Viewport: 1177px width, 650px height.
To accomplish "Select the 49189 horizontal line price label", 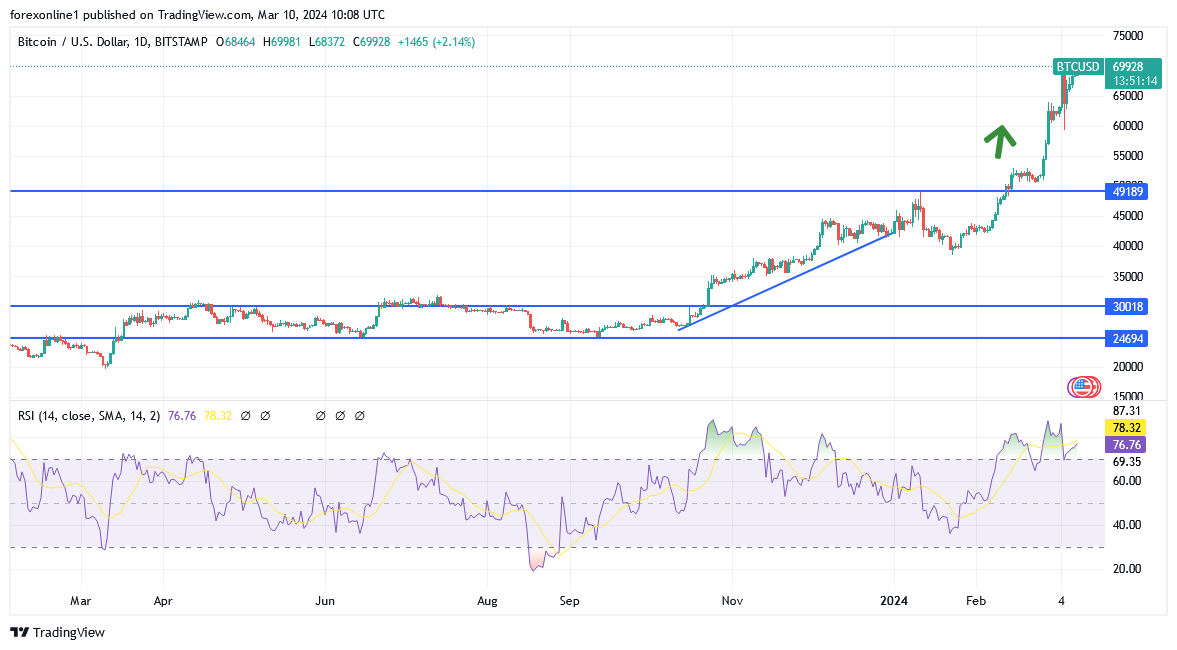I will 1127,191.
